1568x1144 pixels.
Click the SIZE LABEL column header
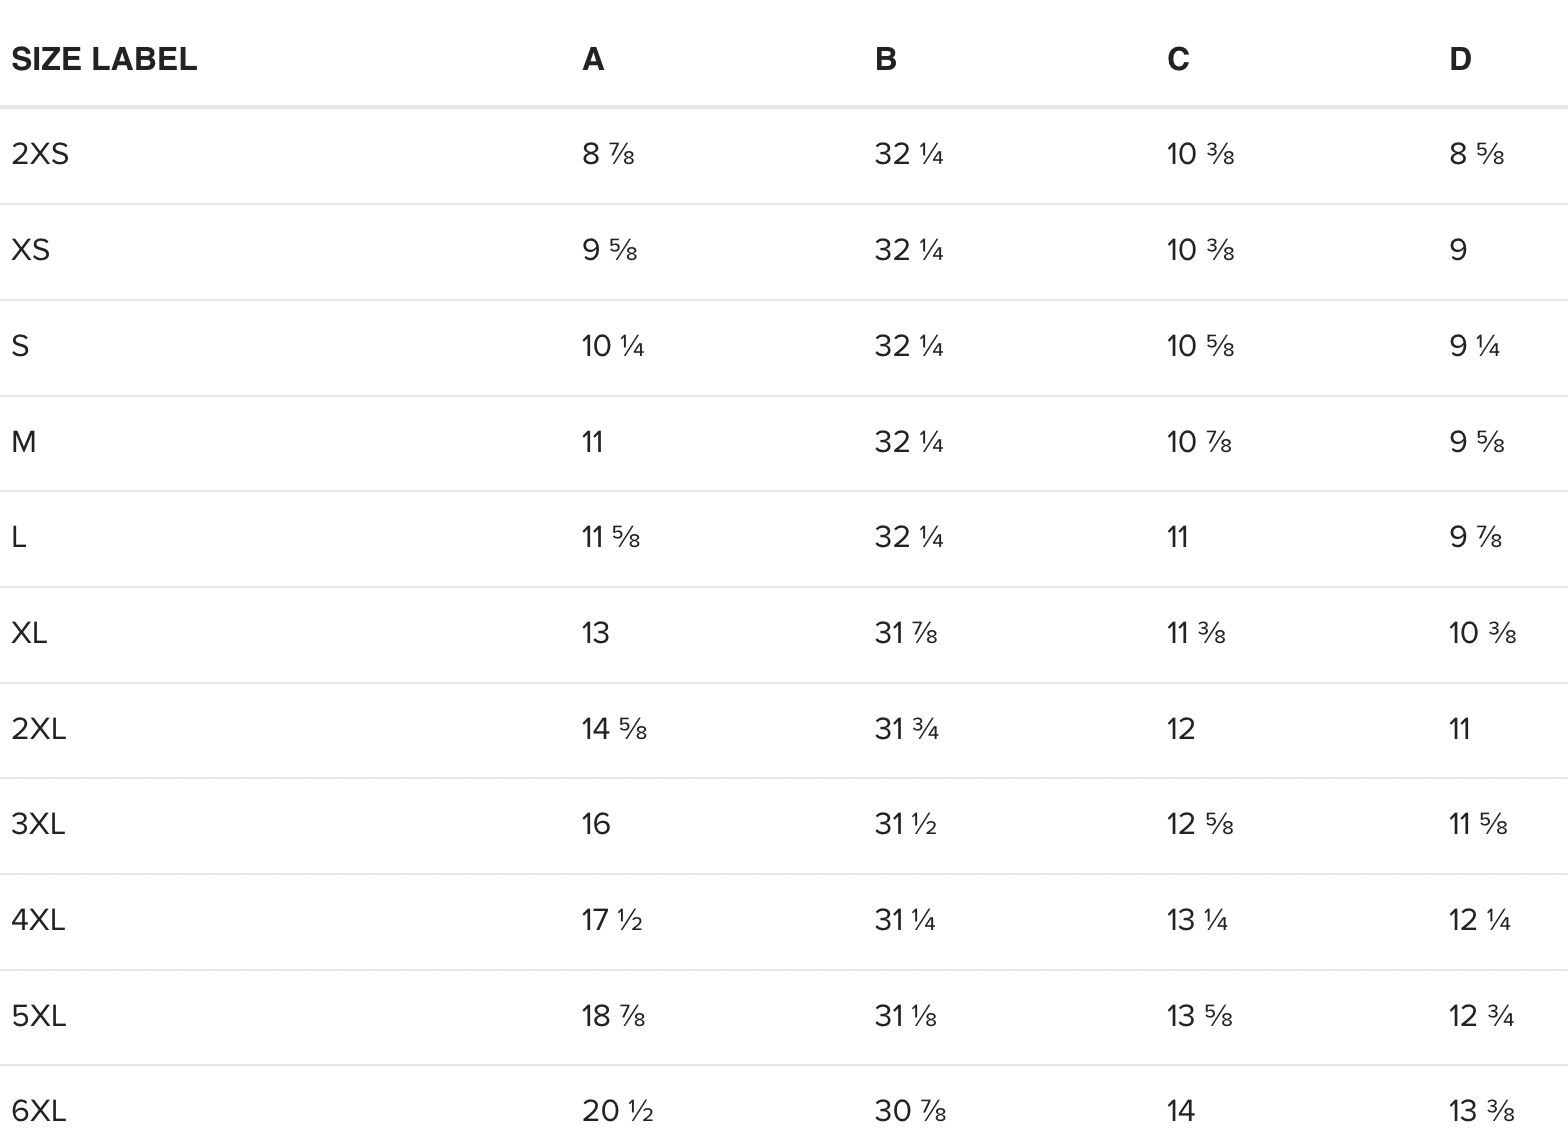pyautogui.click(x=104, y=59)
